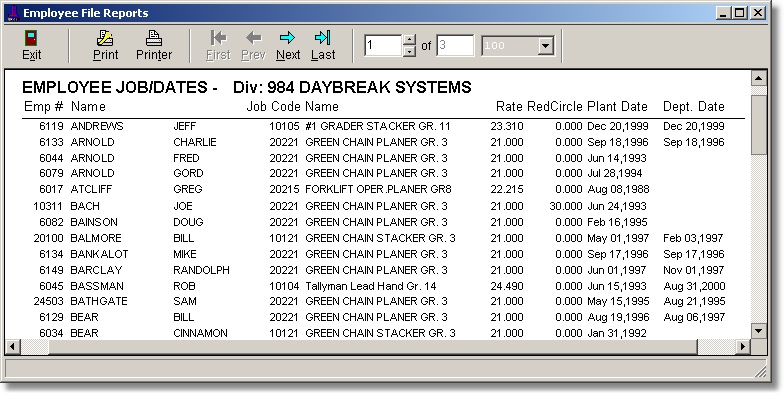Image resolution: width=784 pixels, height=395 pixels.
Task: Click Div: 984 DAYBREAK SYSTEMS heading
Action: pyautogui.click(x=352, y=88)
